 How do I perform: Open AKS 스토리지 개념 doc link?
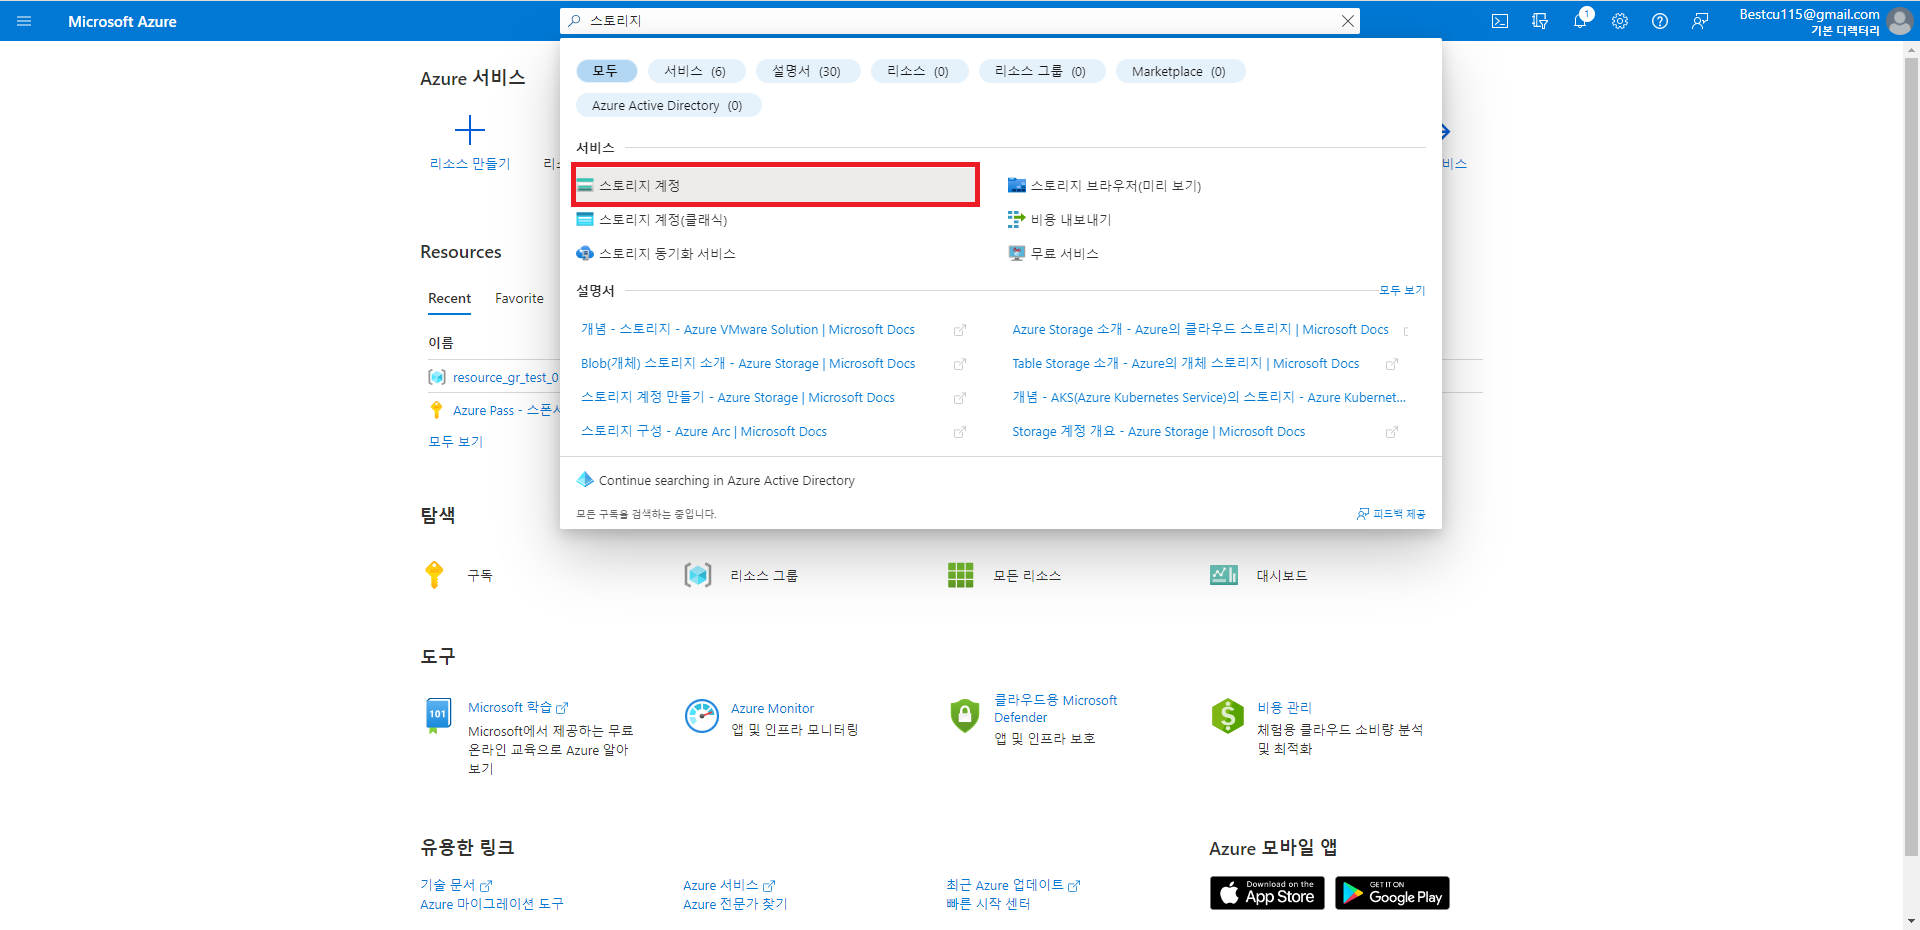click(x=1209, y=397)
